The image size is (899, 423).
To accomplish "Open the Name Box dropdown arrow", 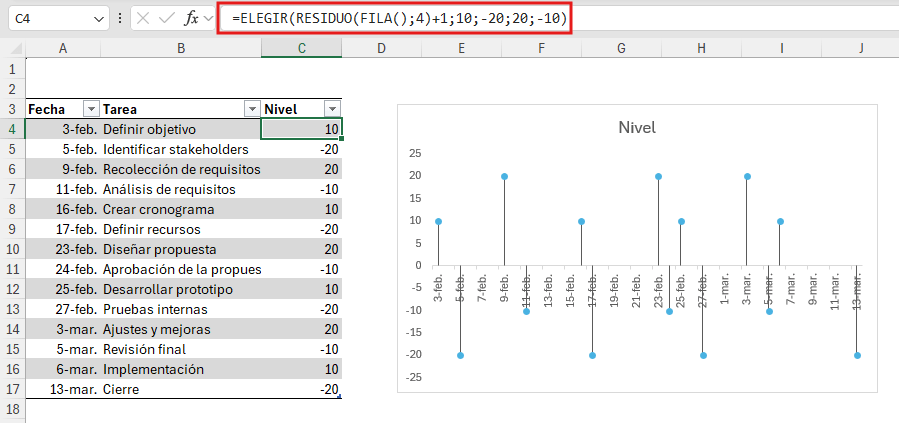I will point(97,19).
